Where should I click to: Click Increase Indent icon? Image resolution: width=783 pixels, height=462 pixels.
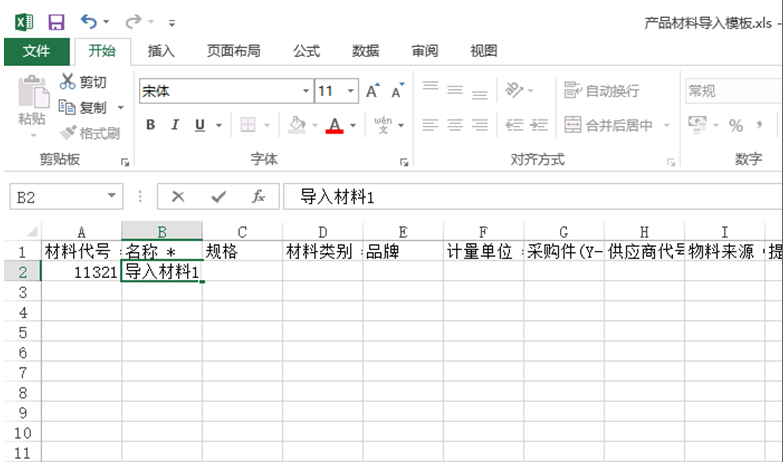539,124
